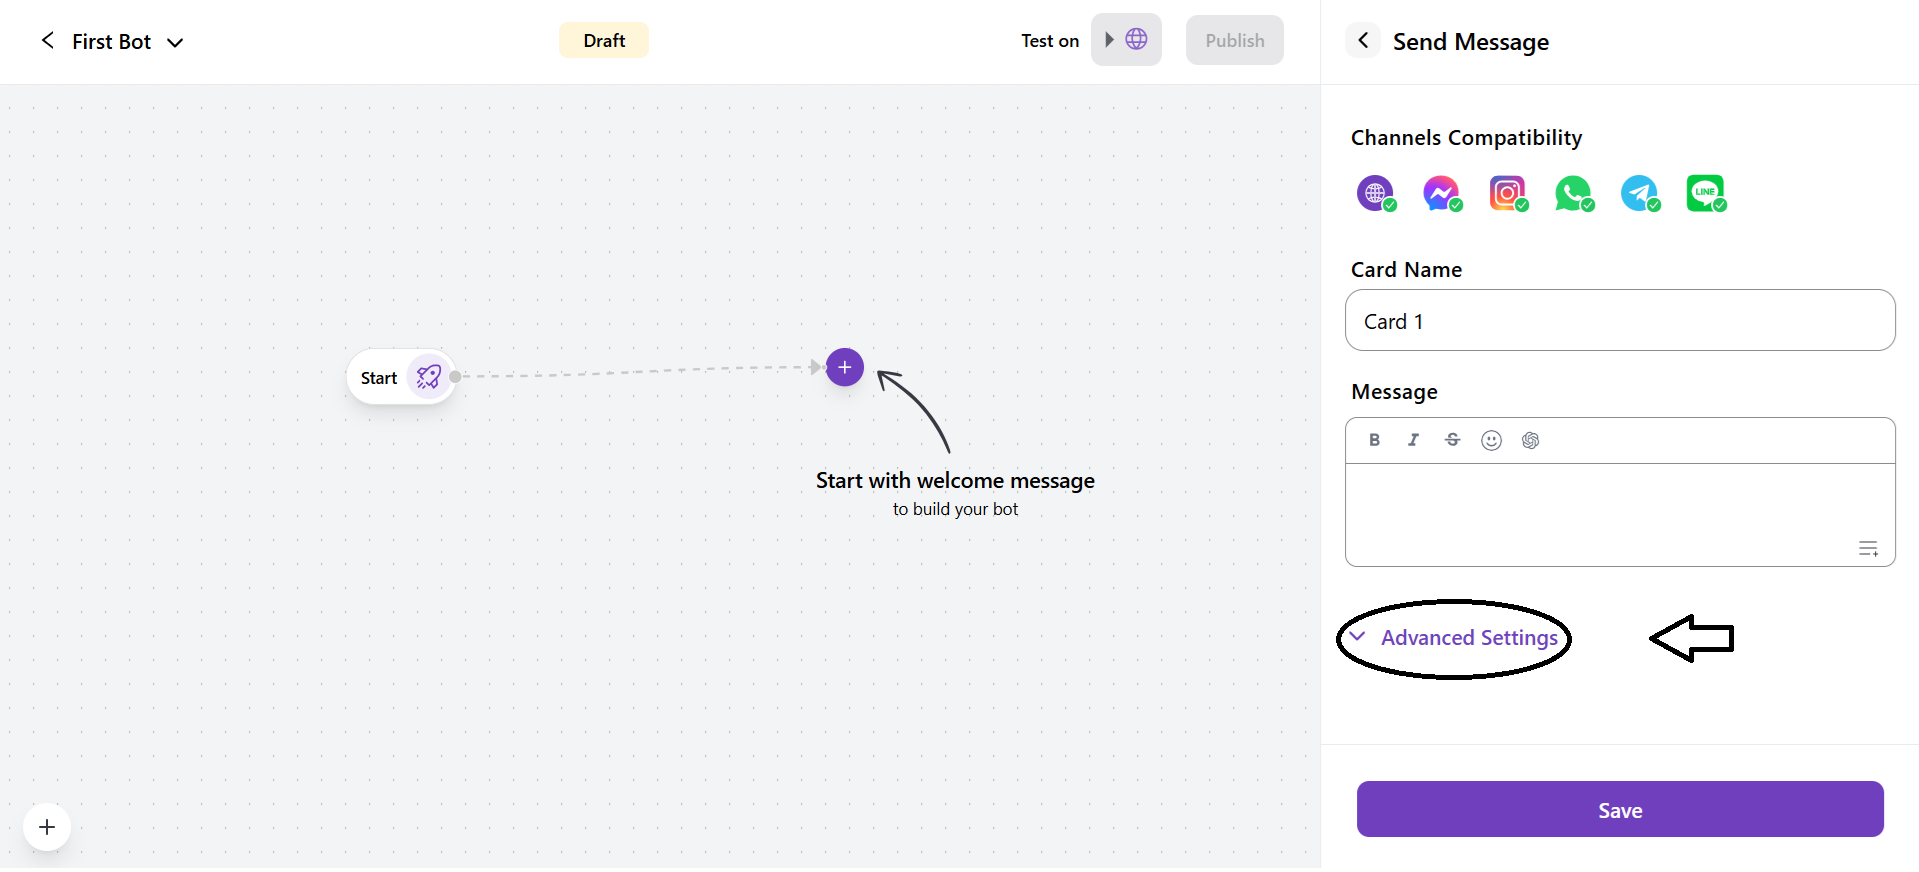This screenshot has width=1919, height=872.
Task: Toggle strikethrough formatting in message
Action: [x=1452, y=440]
